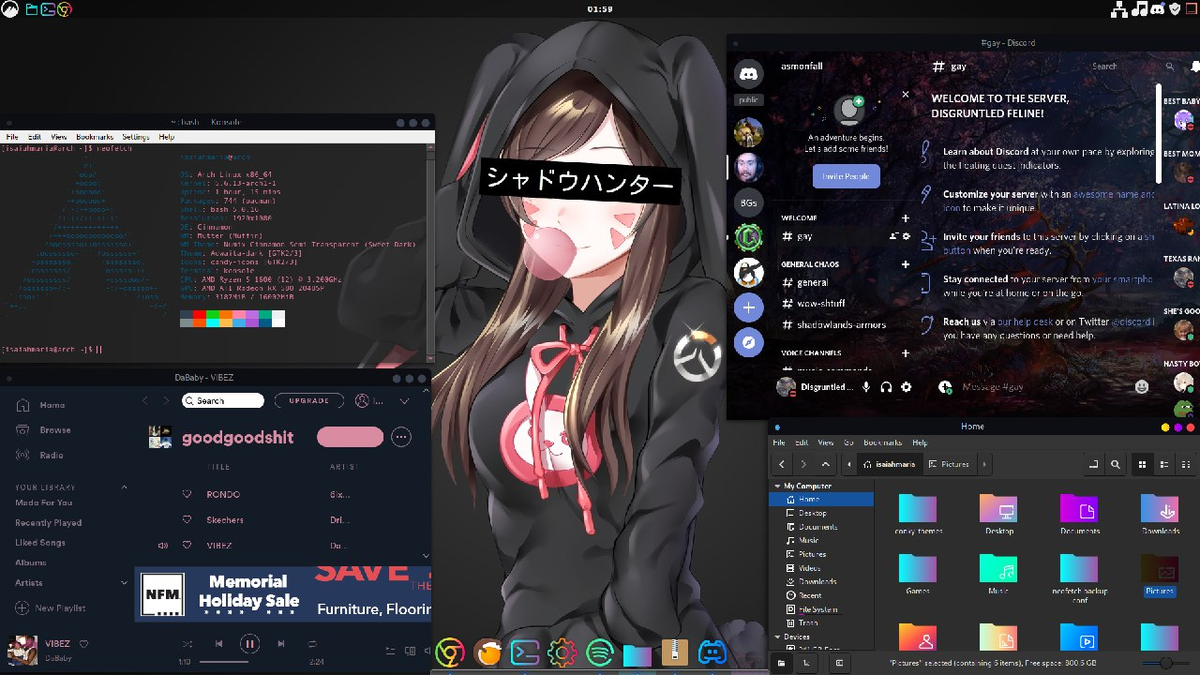Add a channel to GENERAL CHAOS category

tap(905, 265)
